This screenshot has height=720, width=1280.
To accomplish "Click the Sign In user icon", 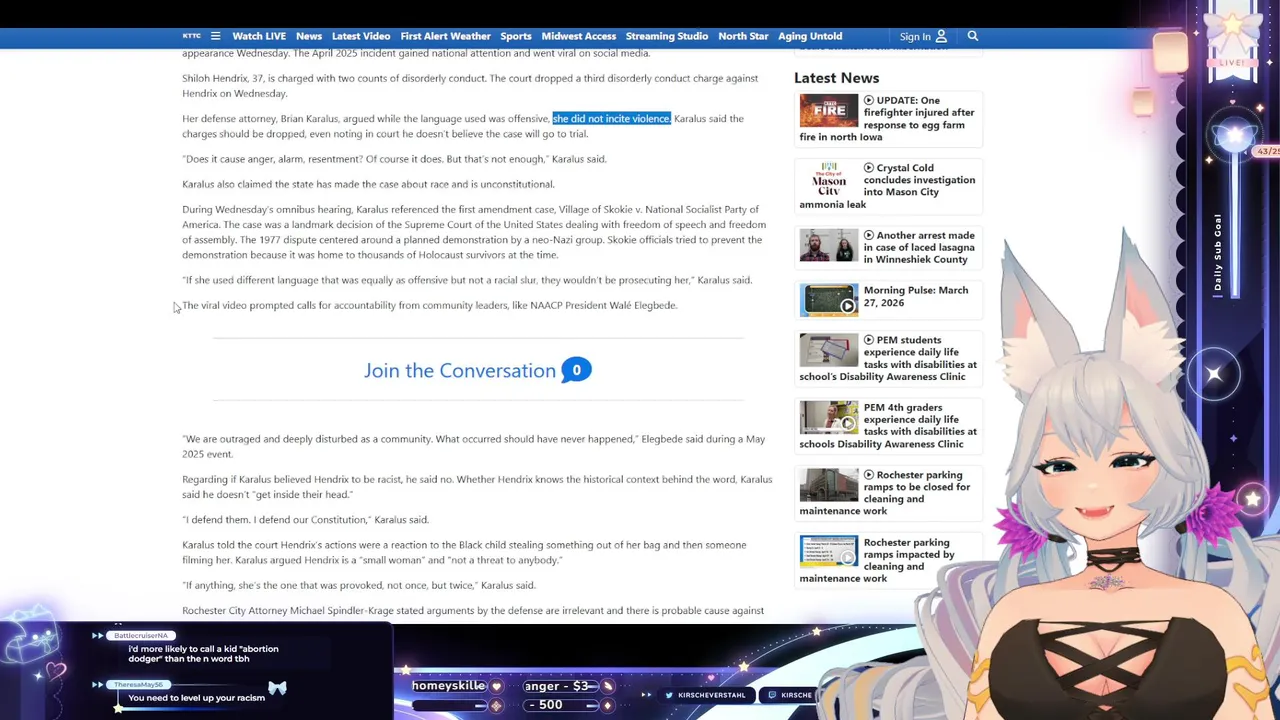I will point(941,36).
